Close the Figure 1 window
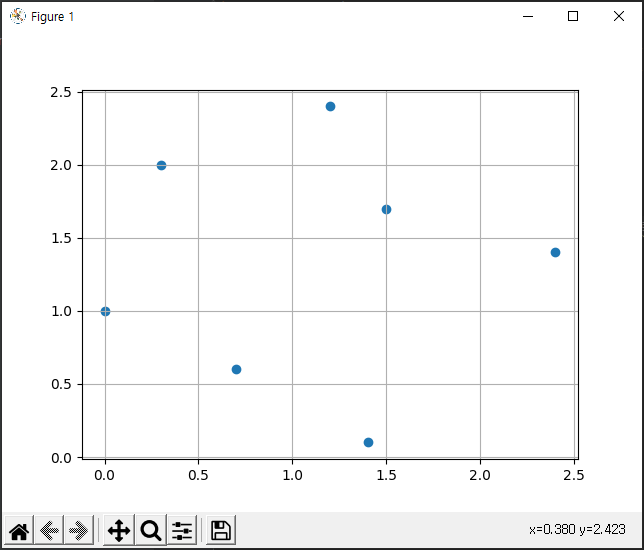The image size is (644, 550). coord(619,16)
